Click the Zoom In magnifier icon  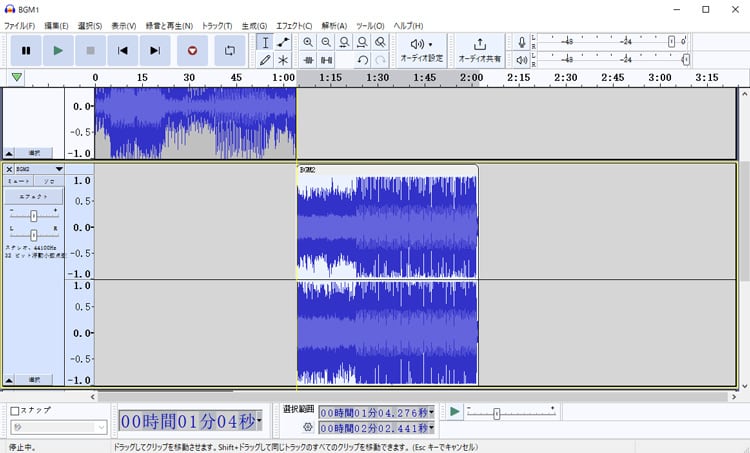[x=308, y=42]
